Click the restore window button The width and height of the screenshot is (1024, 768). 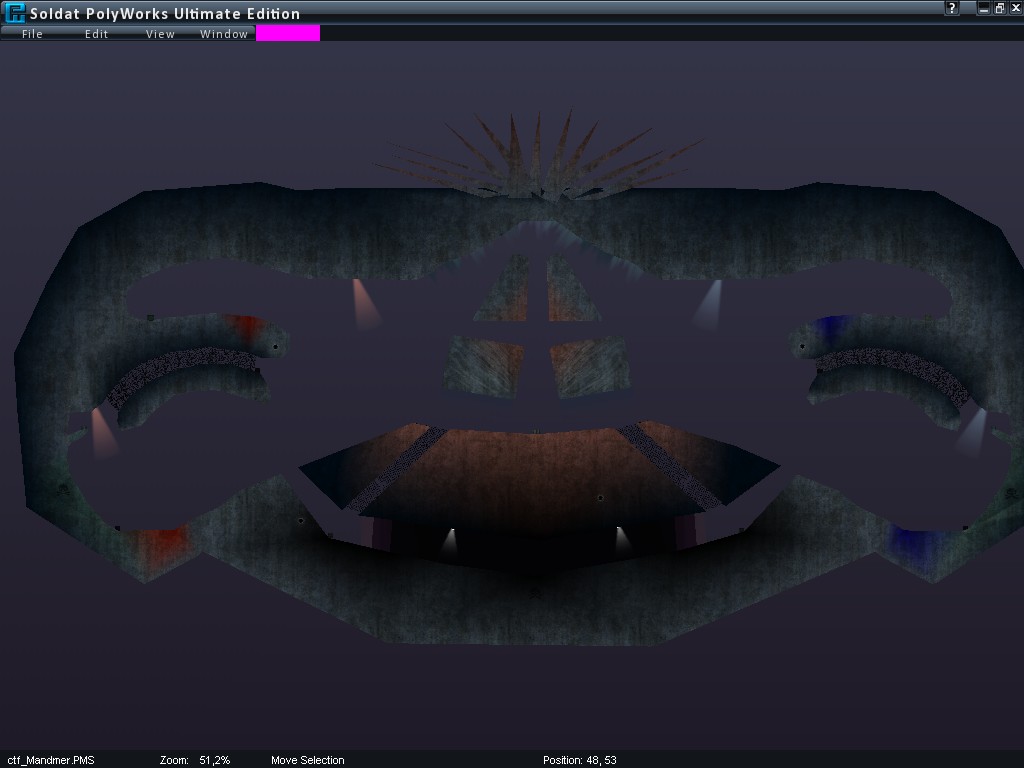[x=999, y=8]
